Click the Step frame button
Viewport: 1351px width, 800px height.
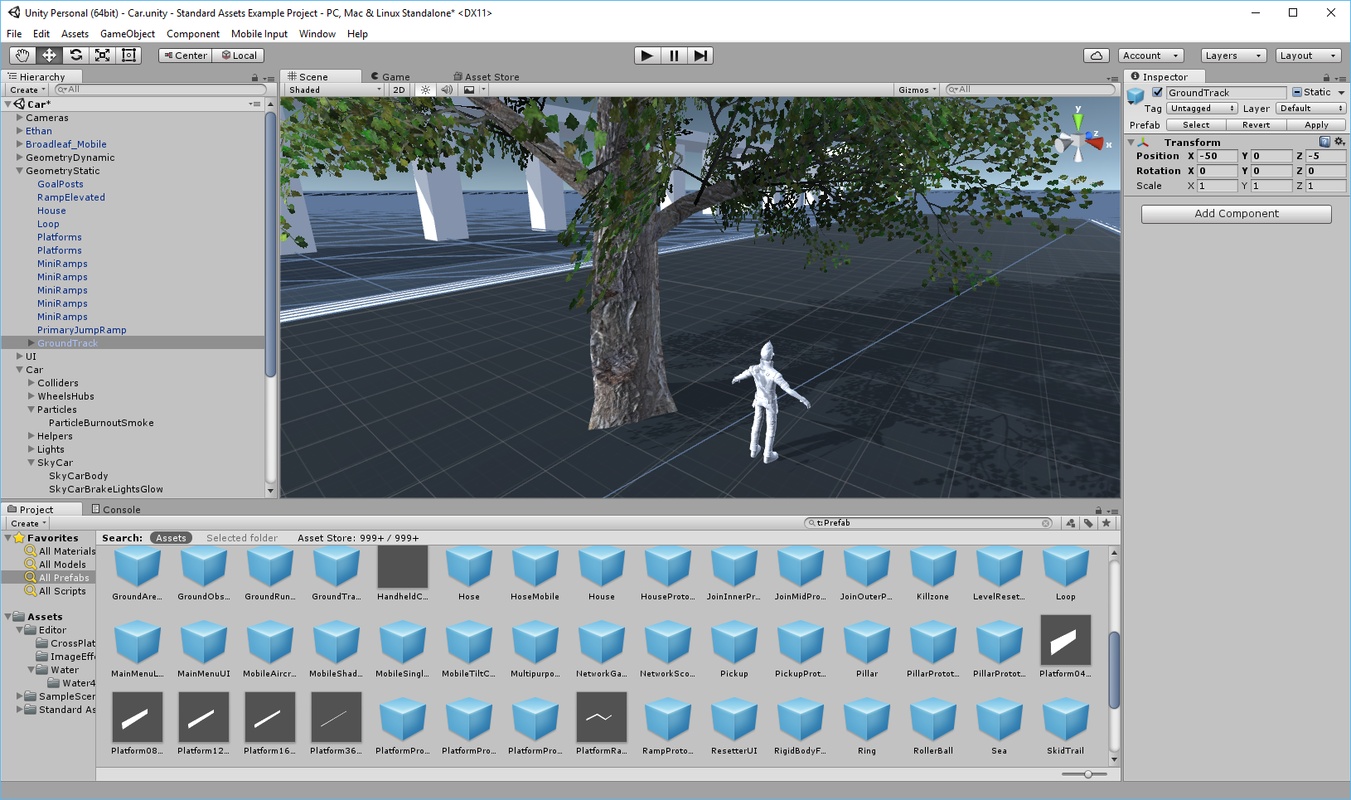pyautogui.click(x=701, y=55)
